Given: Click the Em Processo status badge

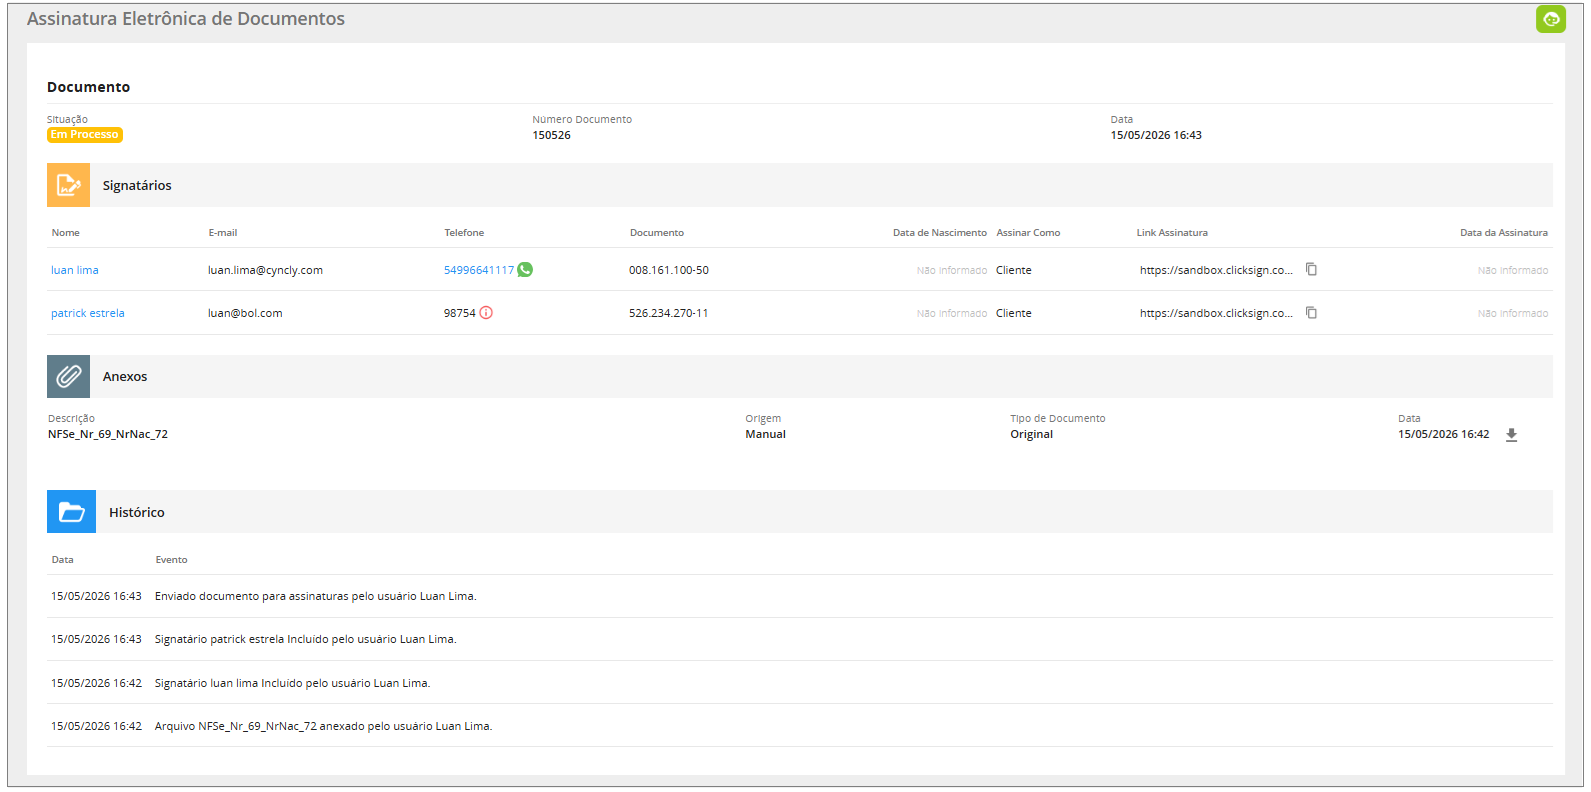Looking at the screenshot, I should [85, 135].
